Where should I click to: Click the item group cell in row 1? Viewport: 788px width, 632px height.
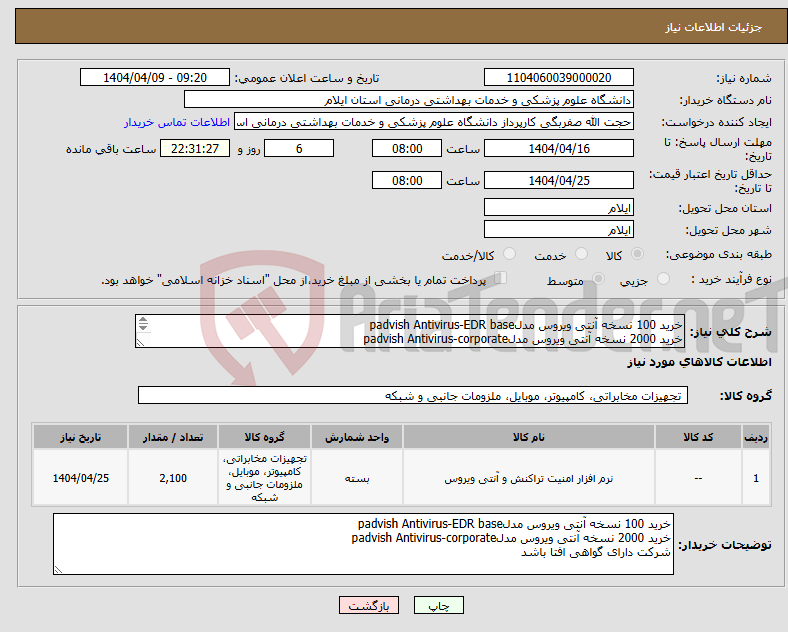pos(264,478)
